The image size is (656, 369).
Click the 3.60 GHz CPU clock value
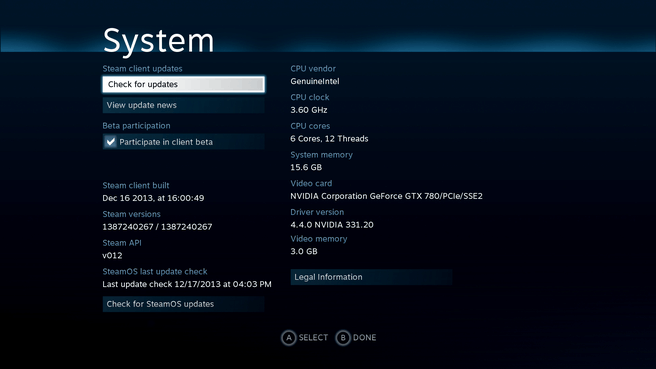(309, 110)
